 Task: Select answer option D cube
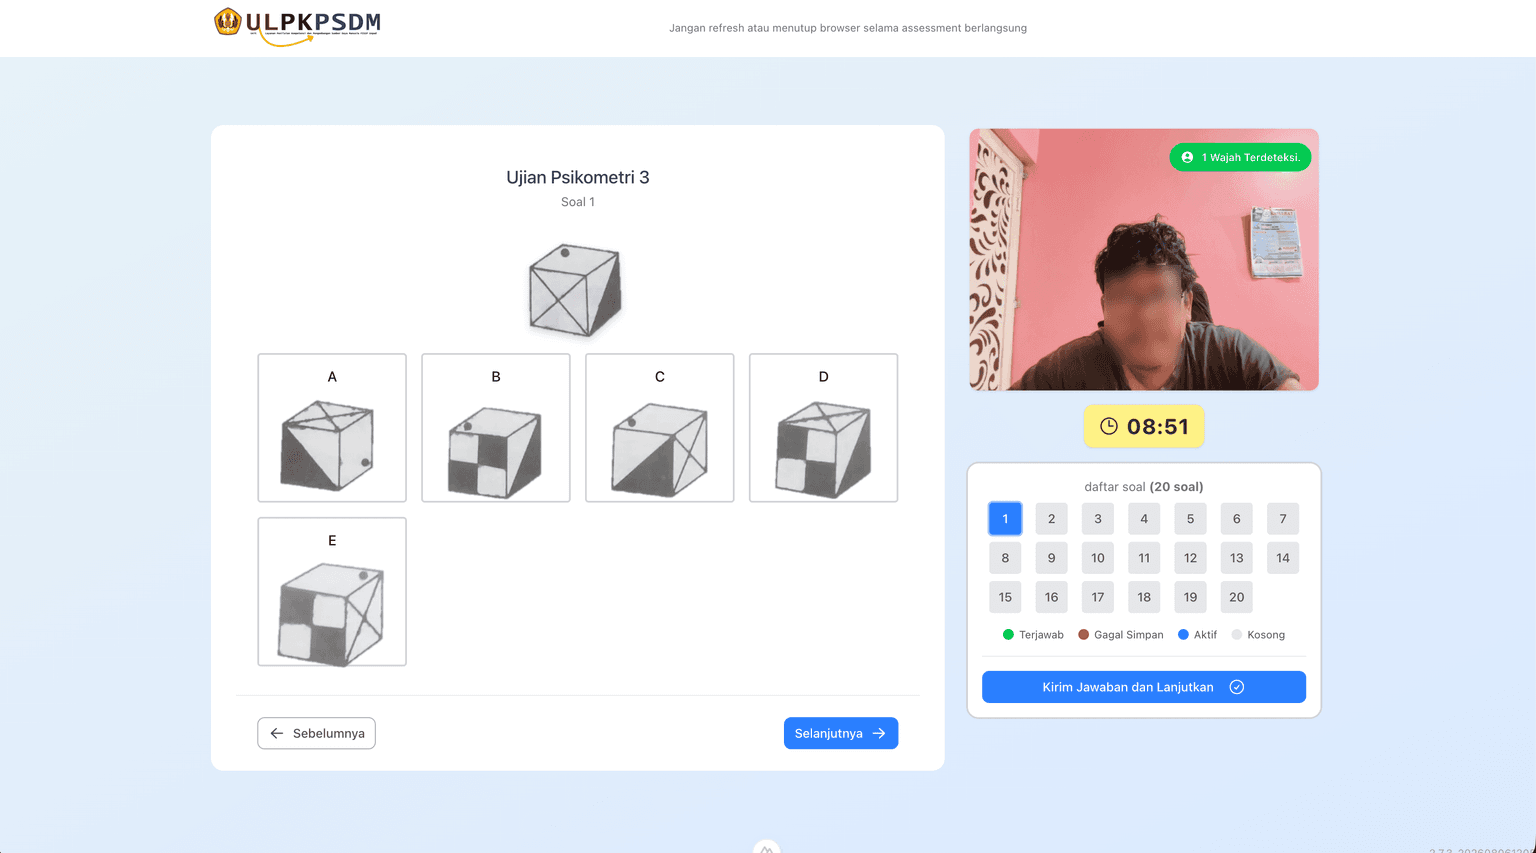coord(824,428)
